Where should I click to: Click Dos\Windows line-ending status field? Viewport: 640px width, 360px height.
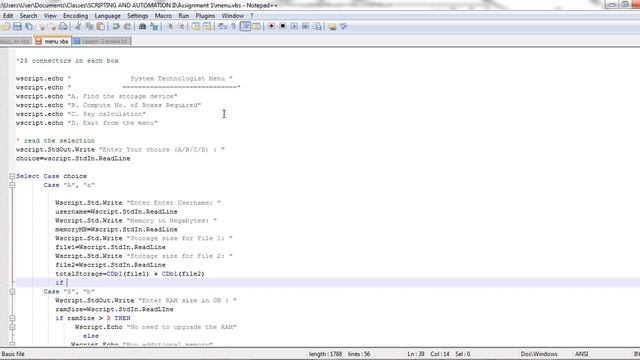539,354
